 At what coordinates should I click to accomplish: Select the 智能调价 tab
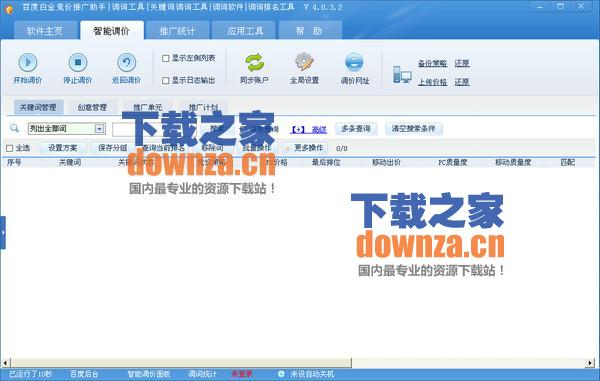[112, 31]
